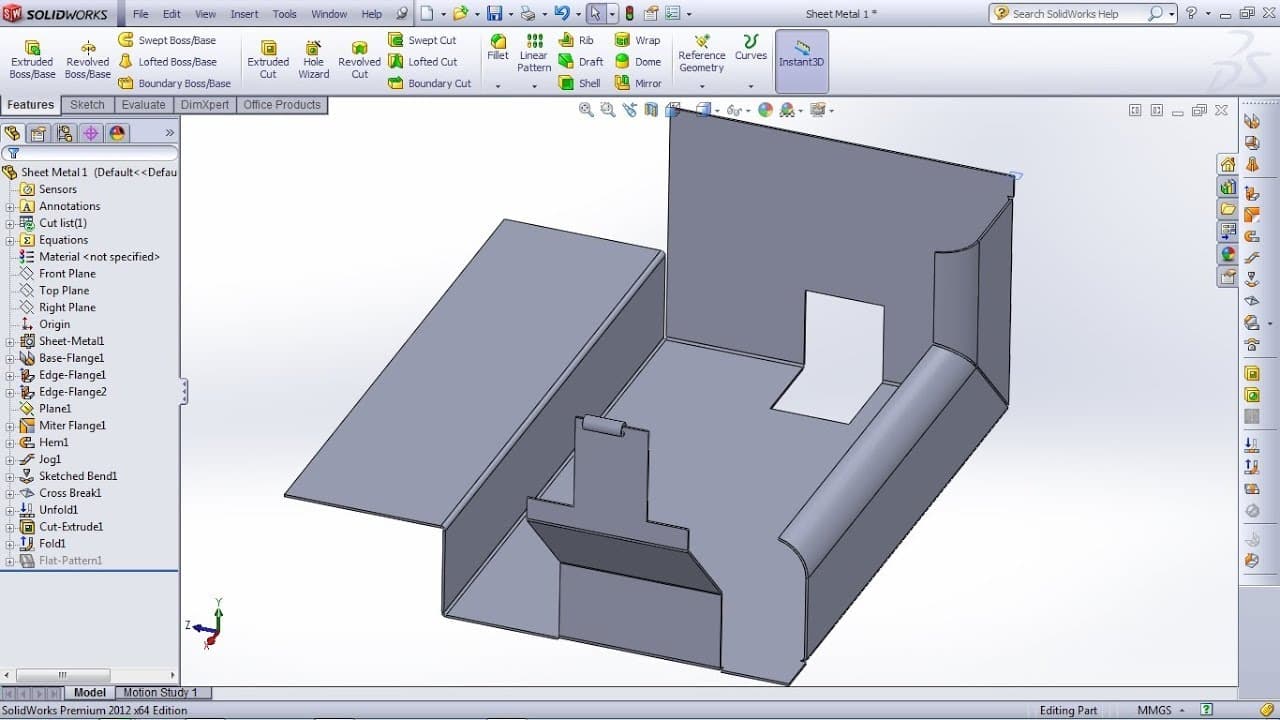
Task: Click the Cross-Break tool in right toolbar
Action: (x=1252, y=301)
